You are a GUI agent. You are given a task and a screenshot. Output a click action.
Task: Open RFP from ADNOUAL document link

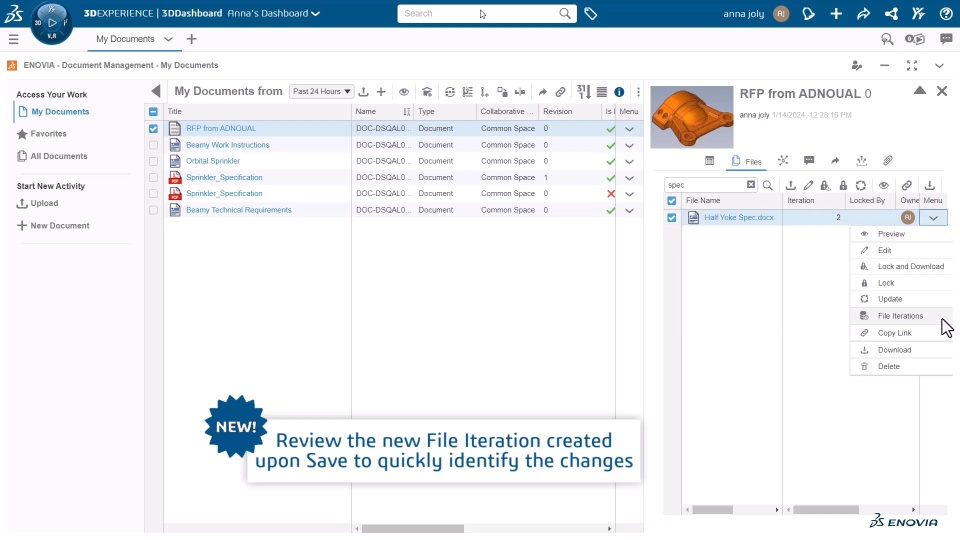pyautogui.click(x=221, y=129)
